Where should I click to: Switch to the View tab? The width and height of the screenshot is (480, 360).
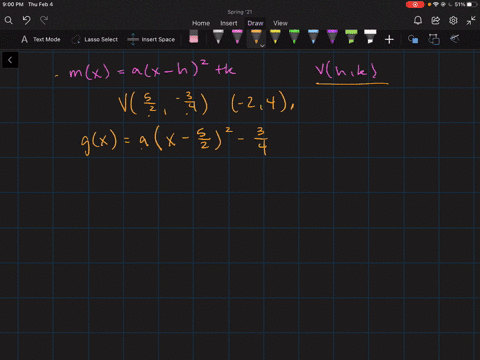pos(280,23)
